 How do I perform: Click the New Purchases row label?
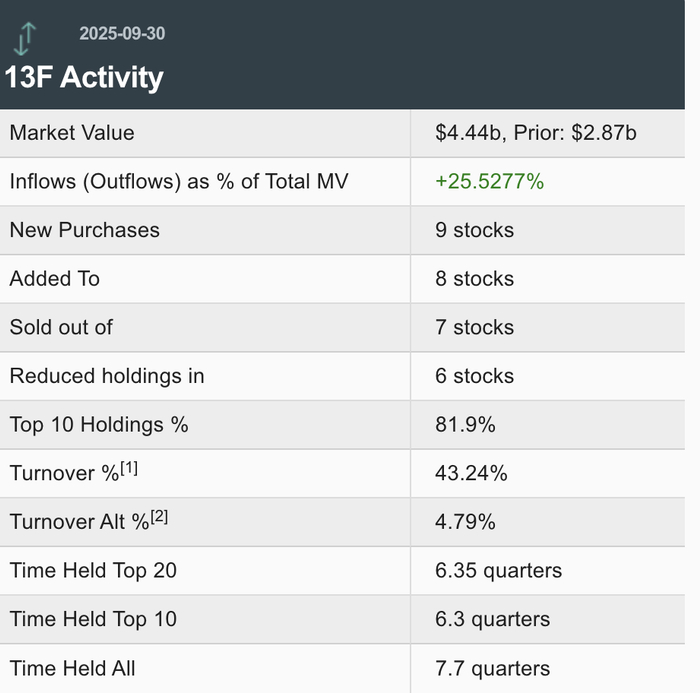coord(84,230)
